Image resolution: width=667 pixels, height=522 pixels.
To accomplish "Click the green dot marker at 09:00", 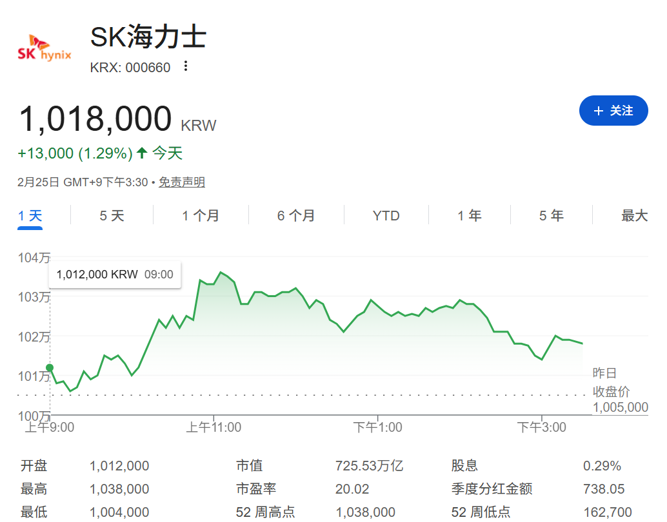I will tap(50, 368).
